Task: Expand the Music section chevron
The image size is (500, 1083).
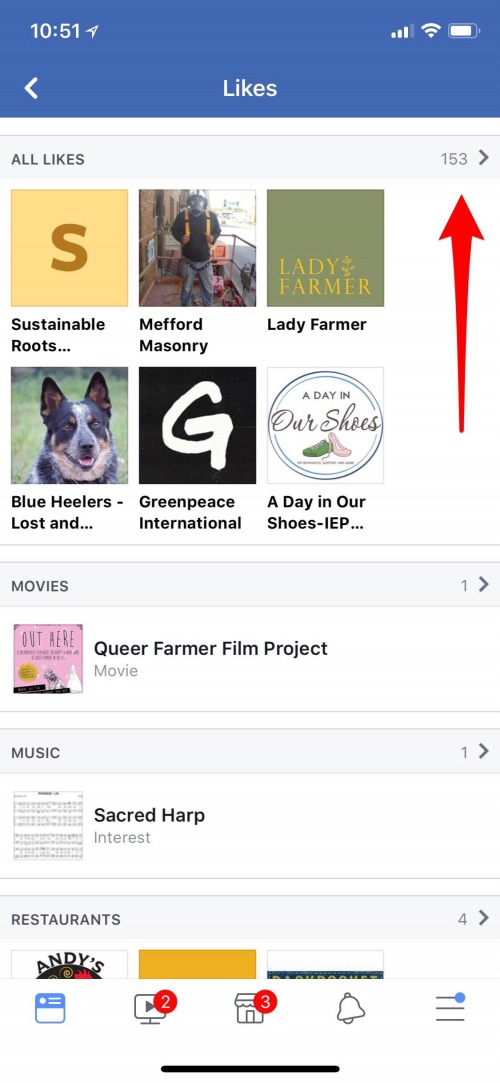Action: pyautogui.click(x=483, y=751)
